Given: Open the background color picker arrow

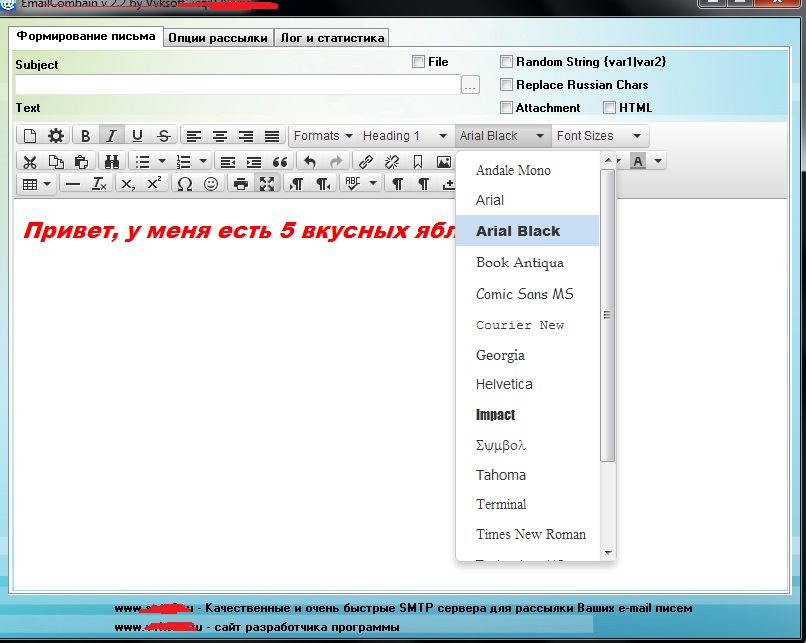Looking at the screenshot, I should pyautogui.click(x=658, y=161).
